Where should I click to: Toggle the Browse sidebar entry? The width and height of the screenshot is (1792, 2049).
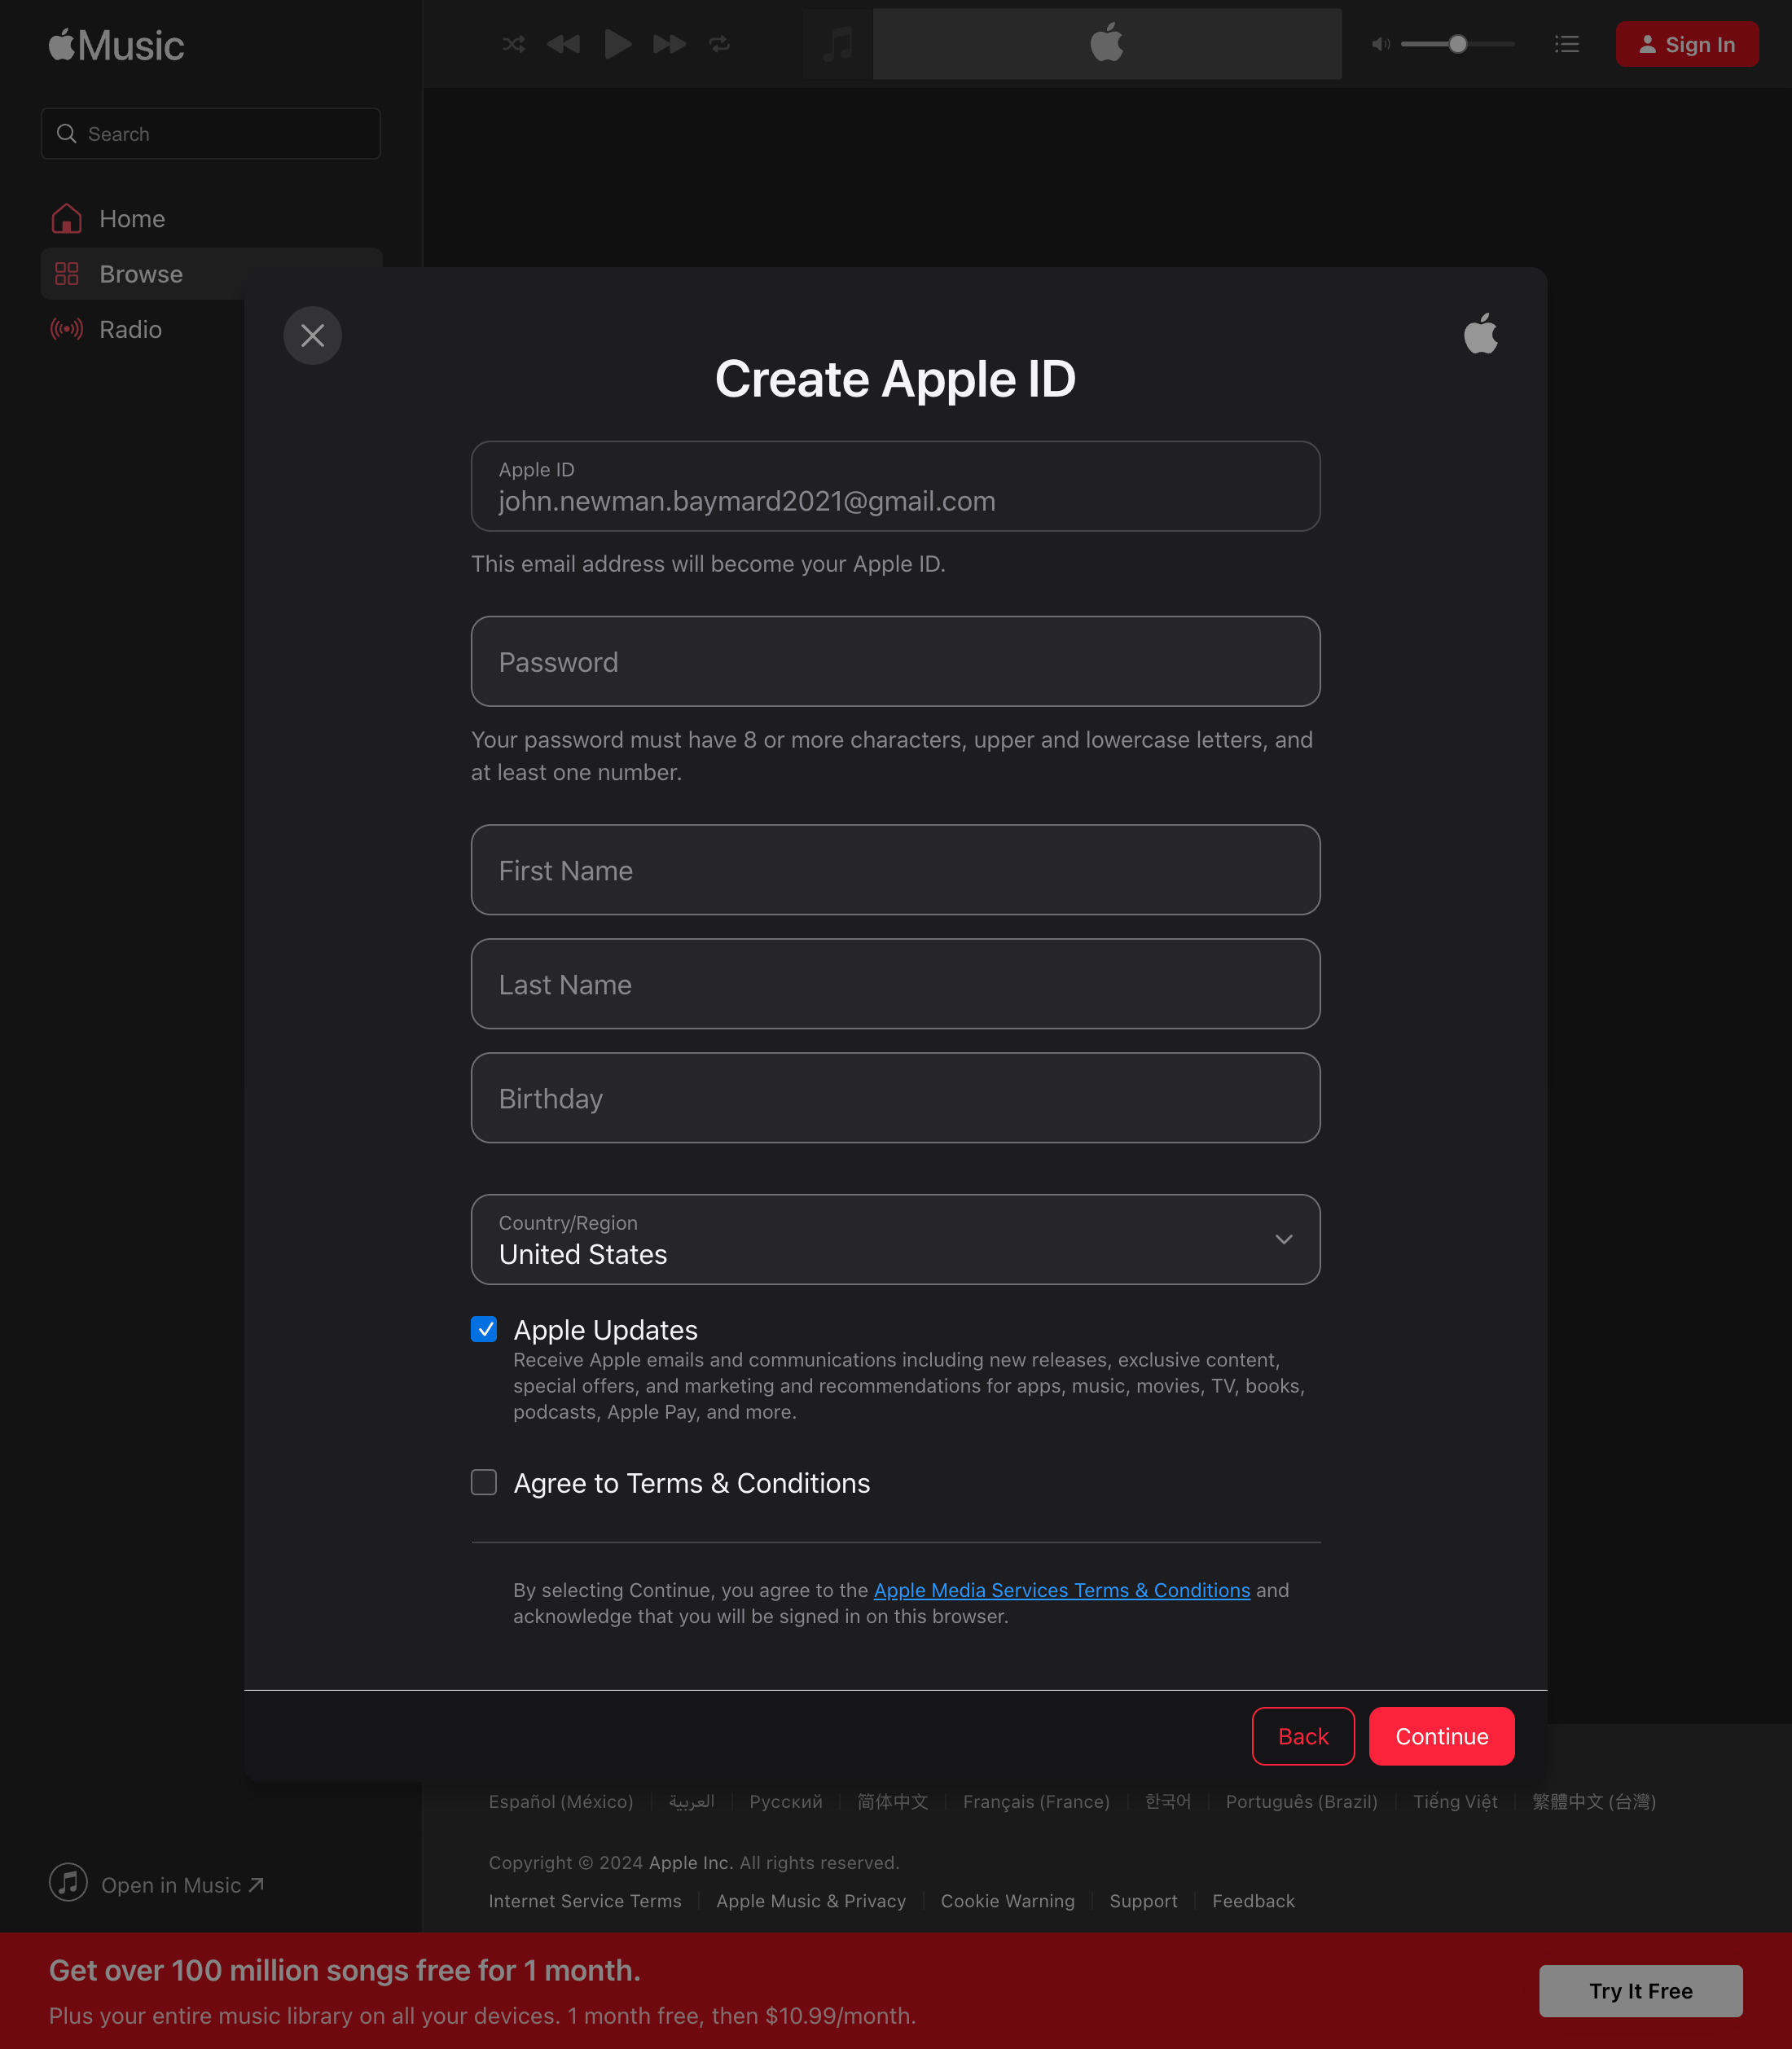click(x=140, y=273)
